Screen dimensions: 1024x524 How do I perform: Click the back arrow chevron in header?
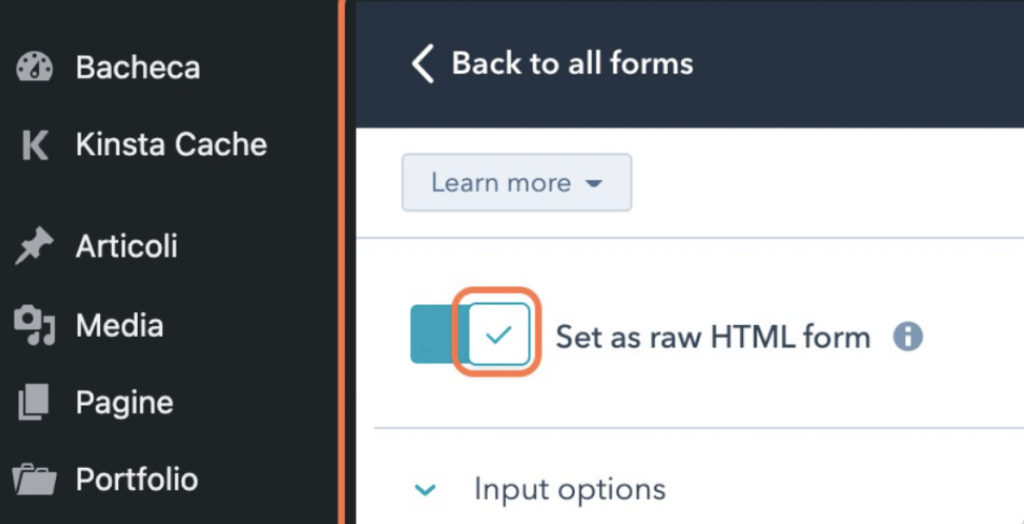coord(423,64)
